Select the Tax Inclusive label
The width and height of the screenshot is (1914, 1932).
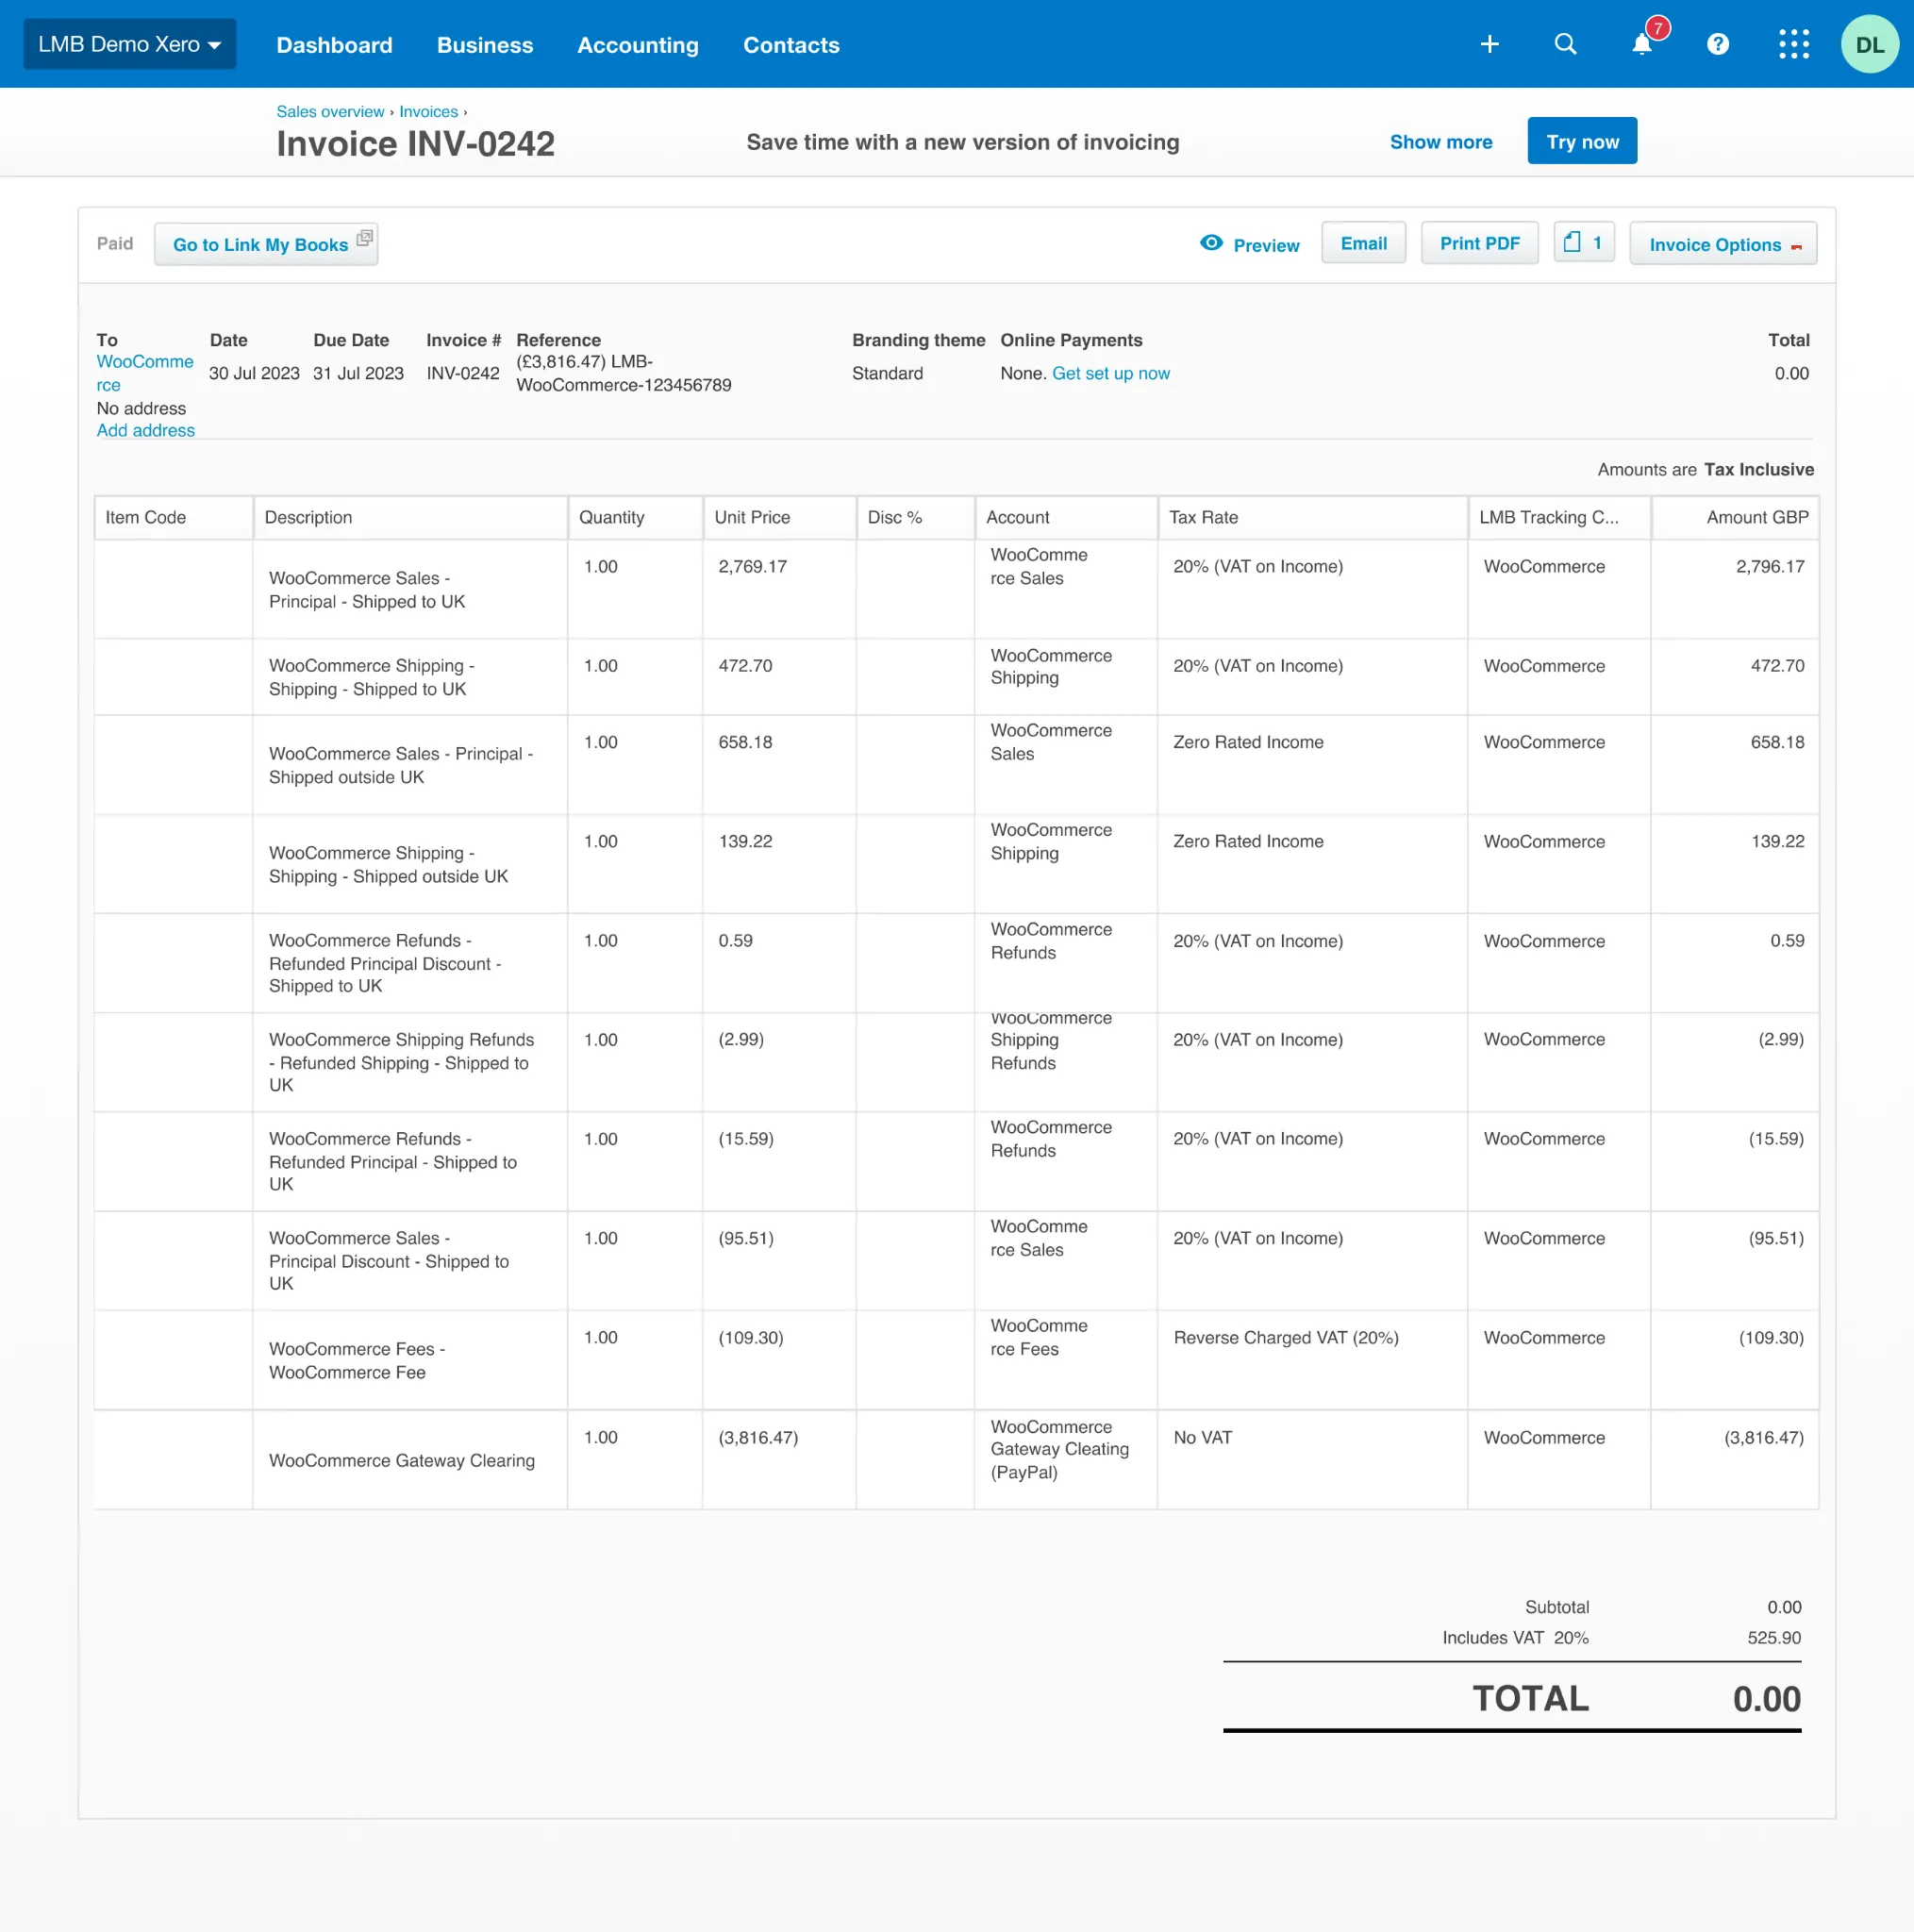(x=1758, y=469)
